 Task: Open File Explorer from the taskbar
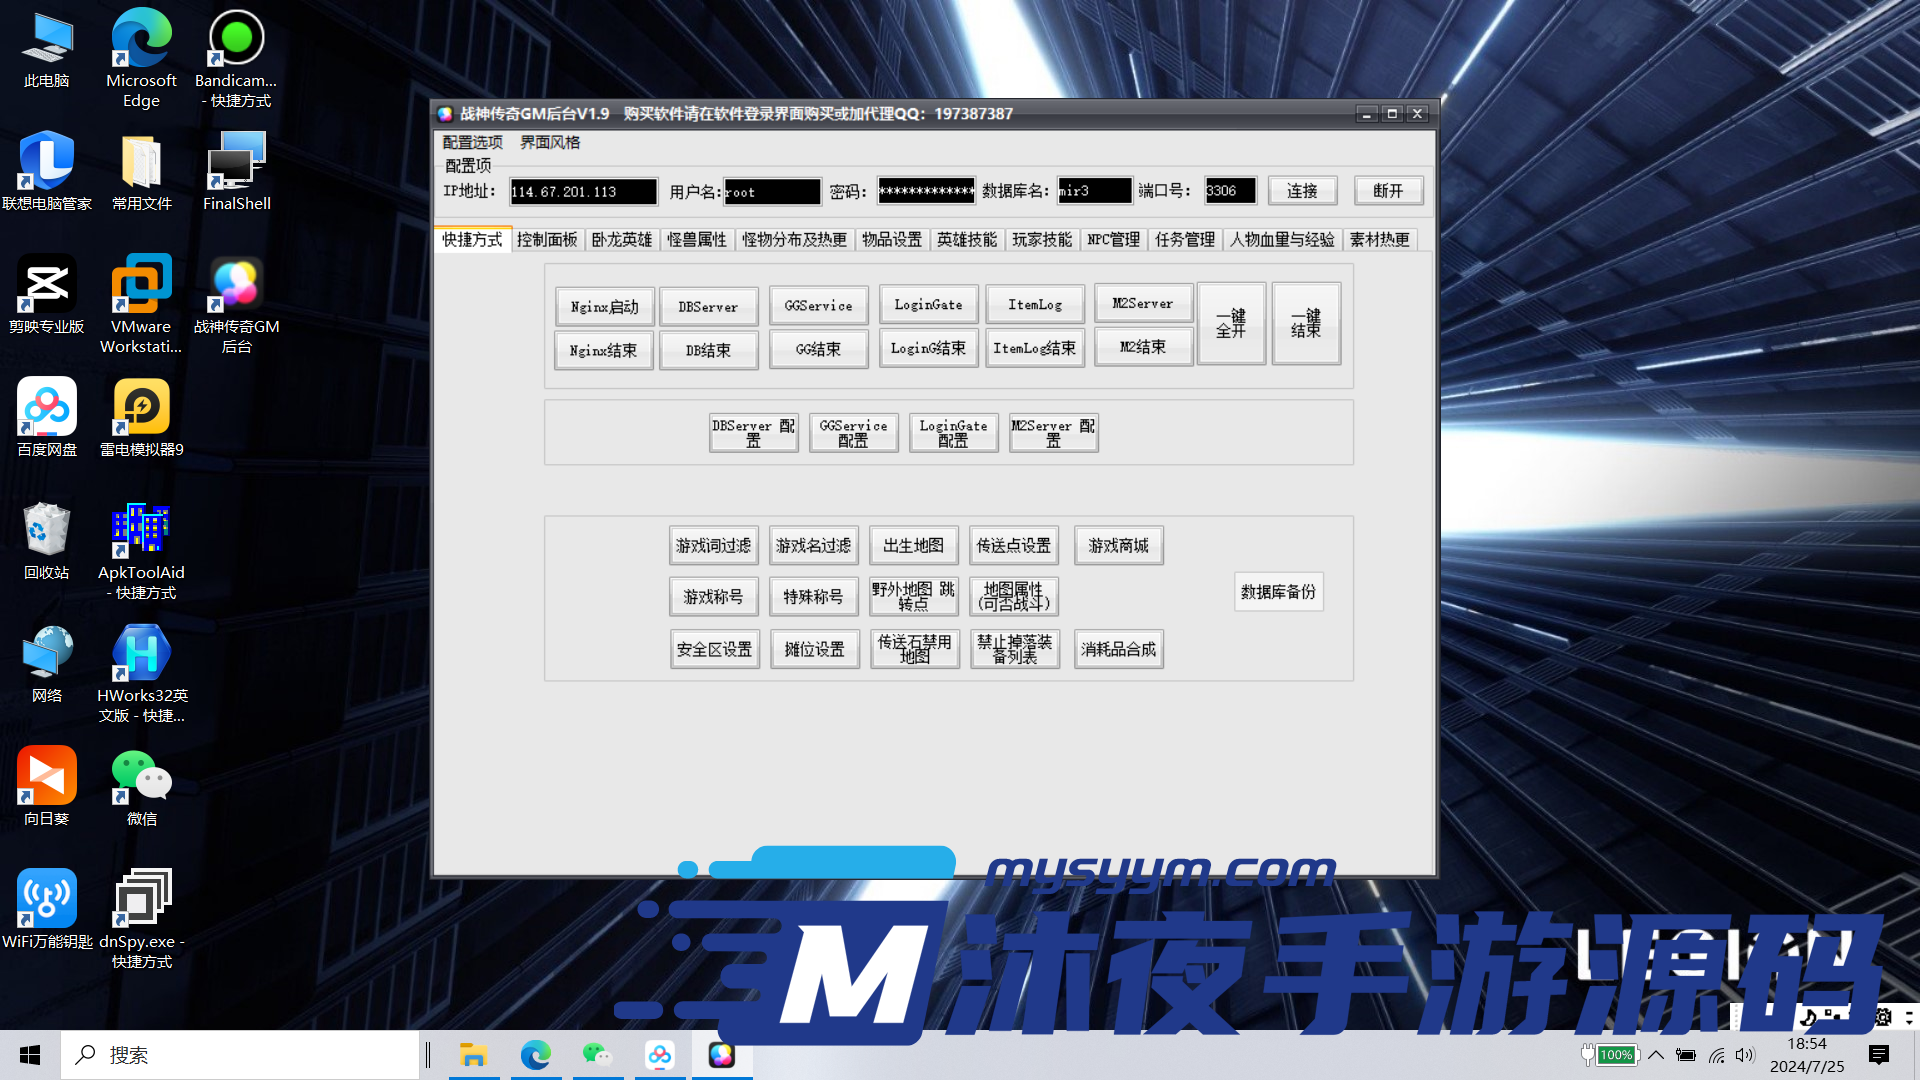point(474,1054)
